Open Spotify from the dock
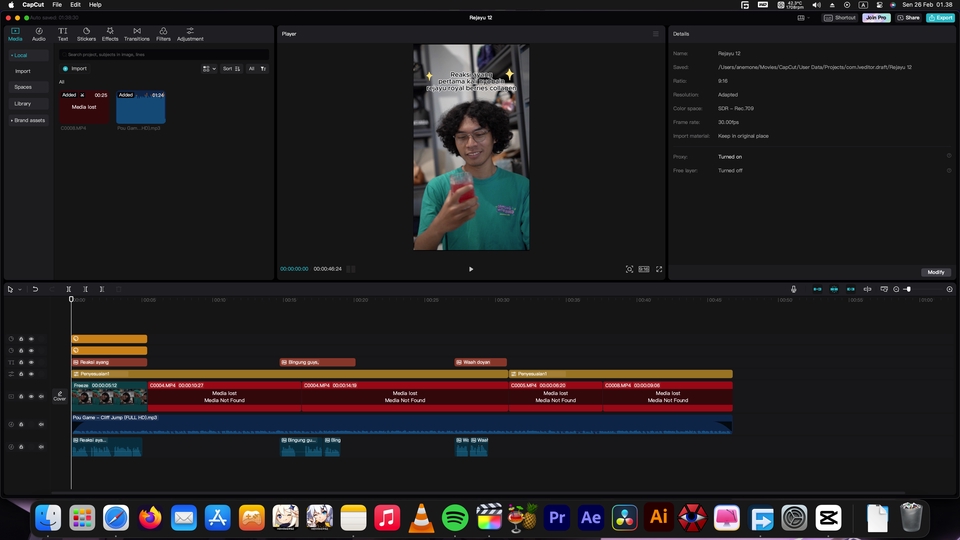 455,518
